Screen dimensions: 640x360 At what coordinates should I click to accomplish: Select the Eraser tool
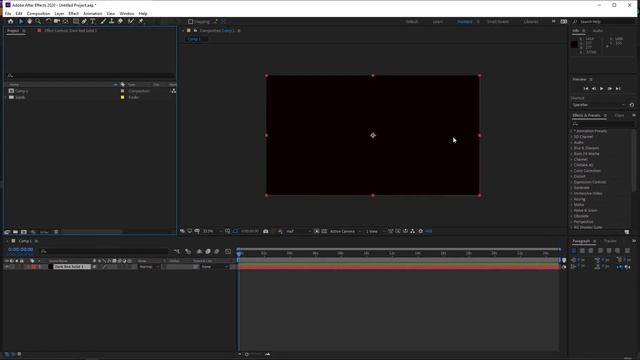click(120, 21)
